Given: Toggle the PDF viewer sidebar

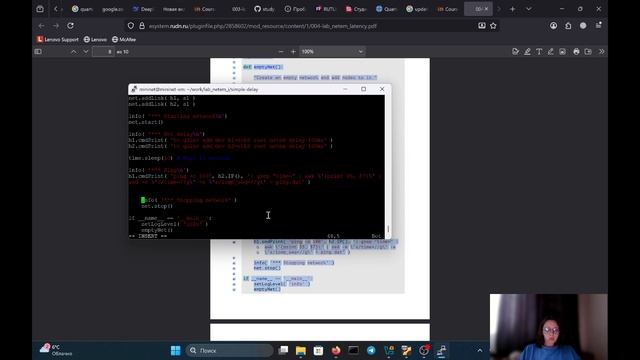Looking at the screenshot, I should (x=38, y=52).
